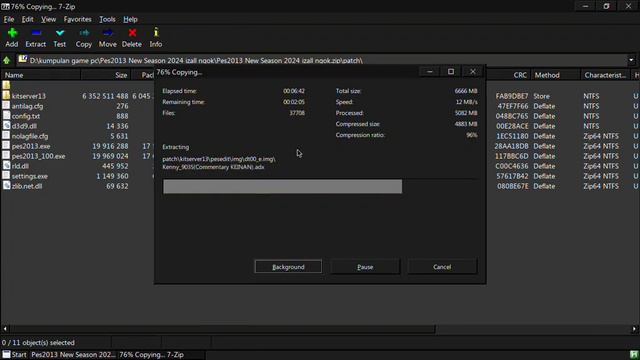Click the address path field
Screen dimensions: 640x360
coord(322,60)
